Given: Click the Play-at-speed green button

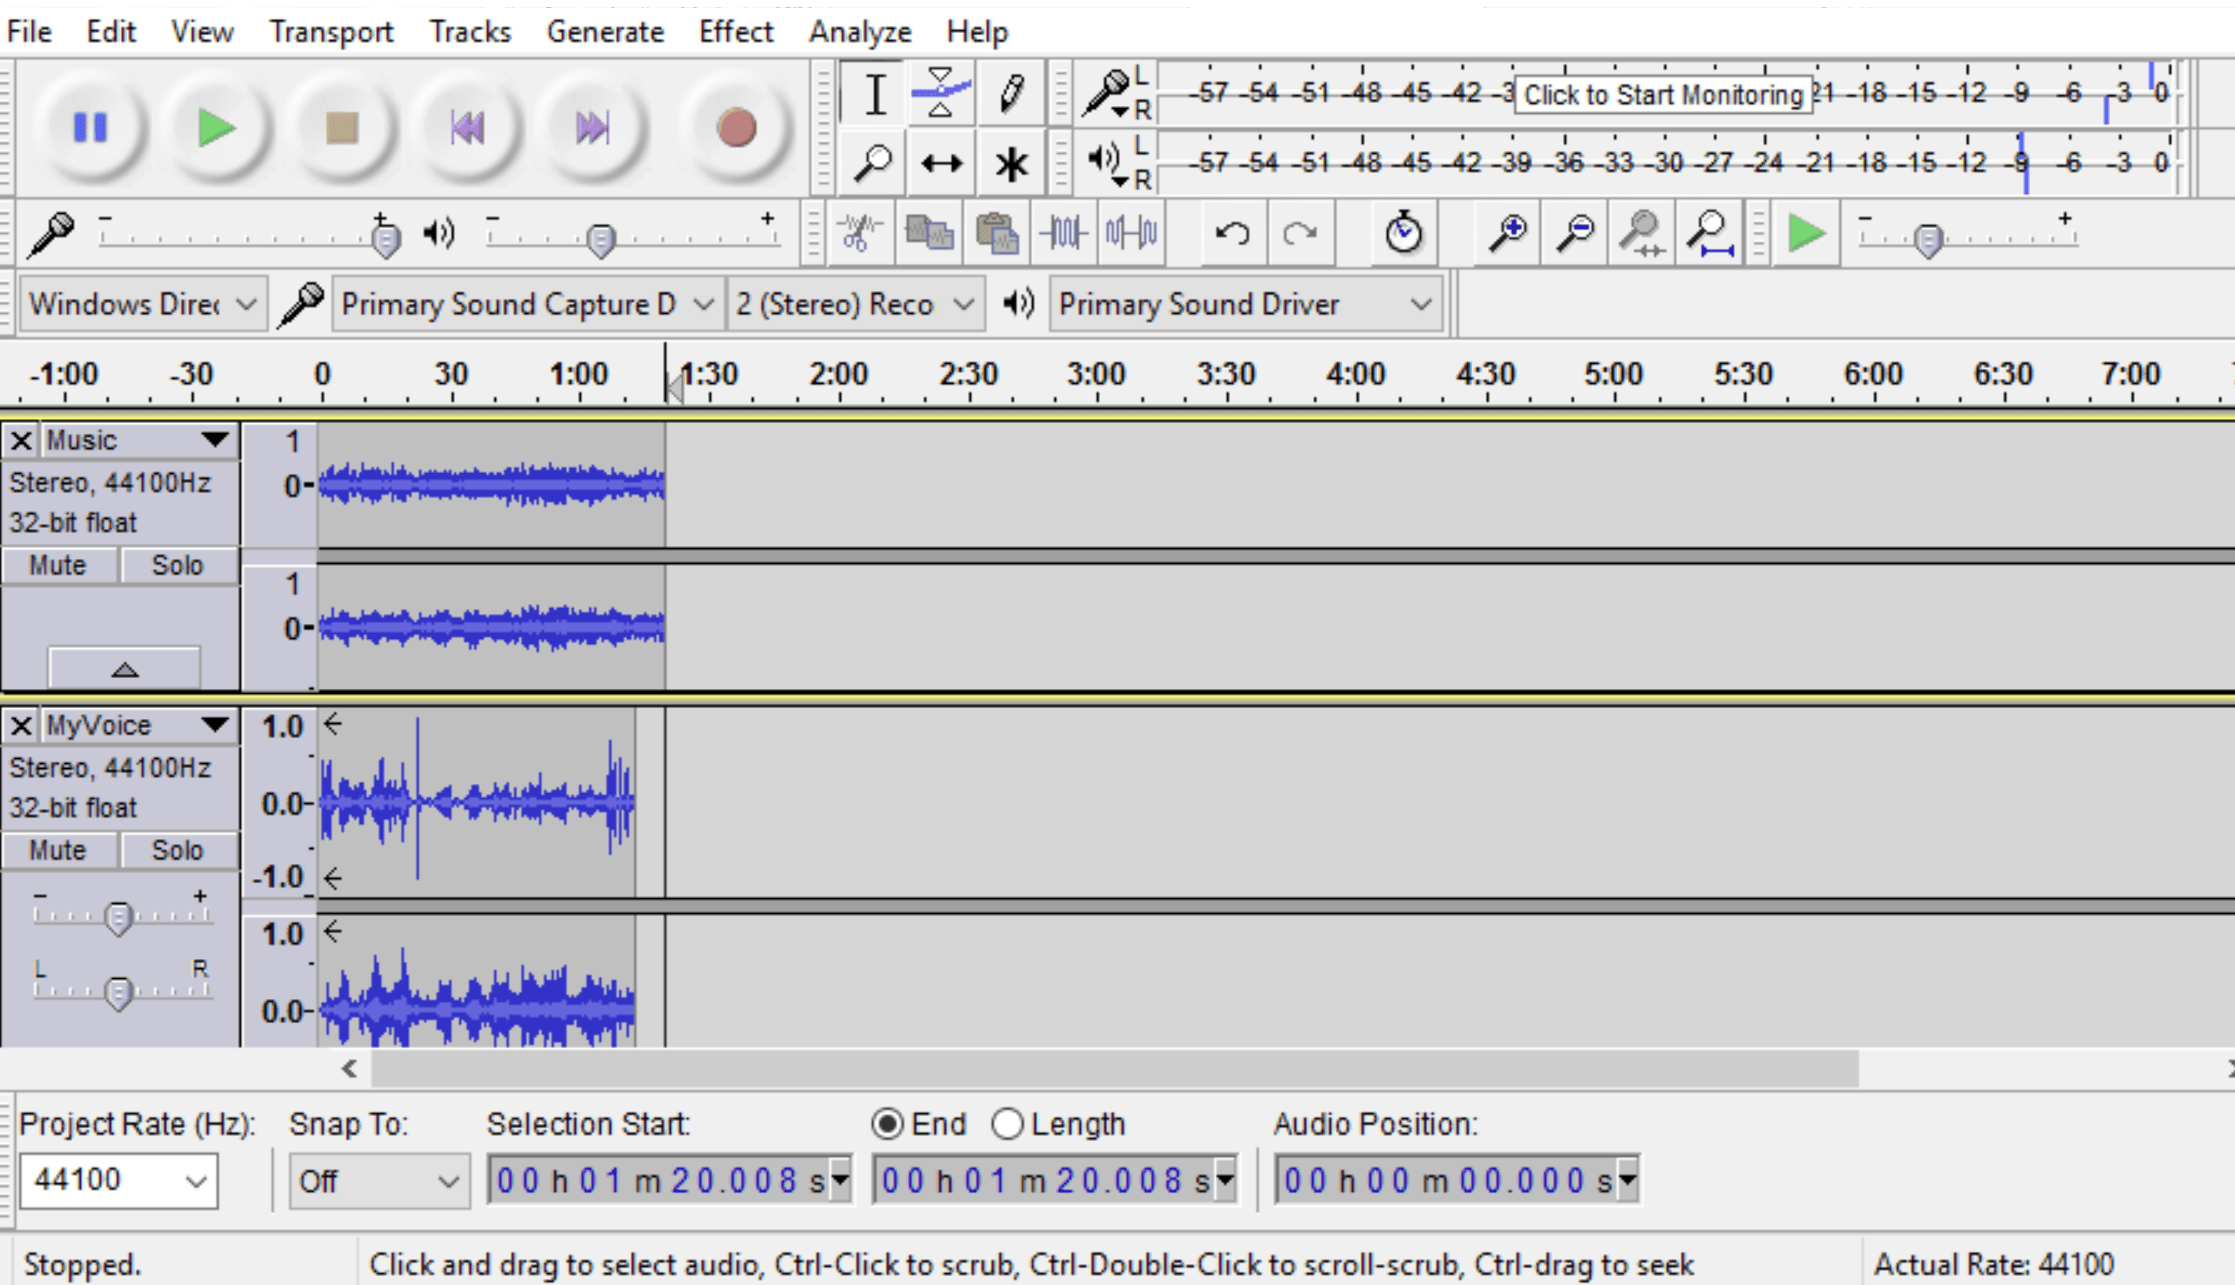Looking at the screenshot, I should (1806, 234).
